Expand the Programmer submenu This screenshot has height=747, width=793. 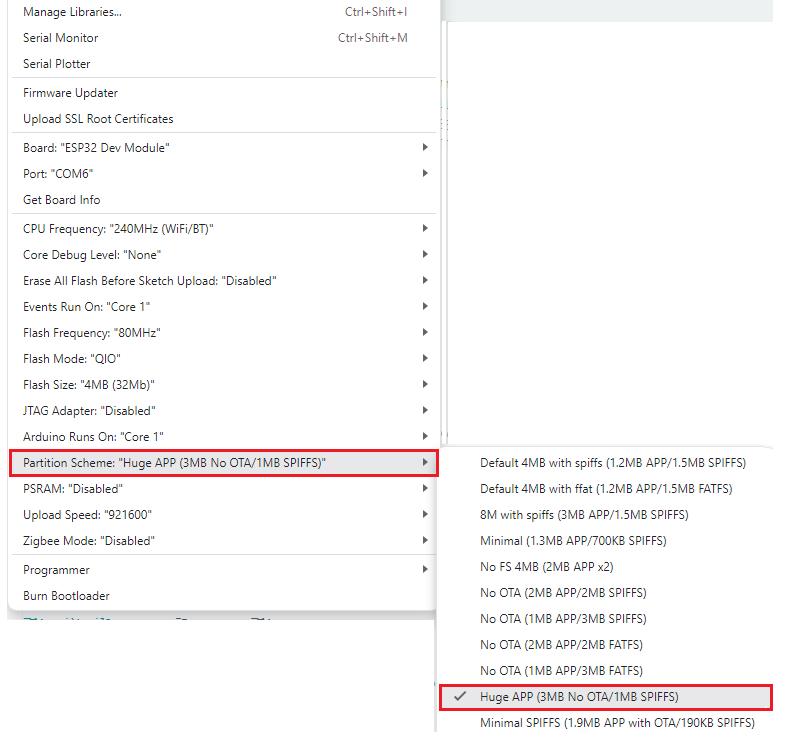(x=223, y=569)
